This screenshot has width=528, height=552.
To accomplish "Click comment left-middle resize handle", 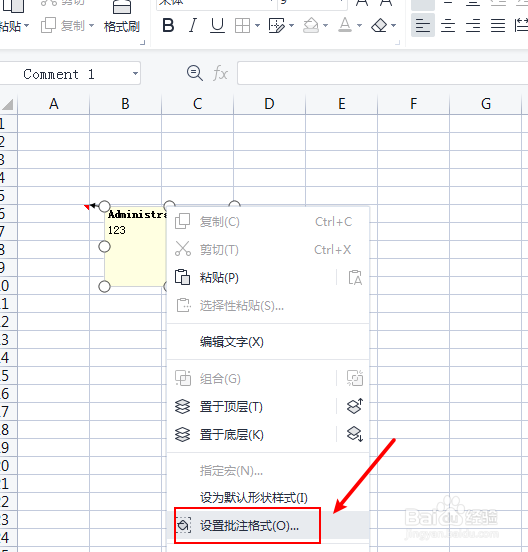I will (x=104, y=247).
